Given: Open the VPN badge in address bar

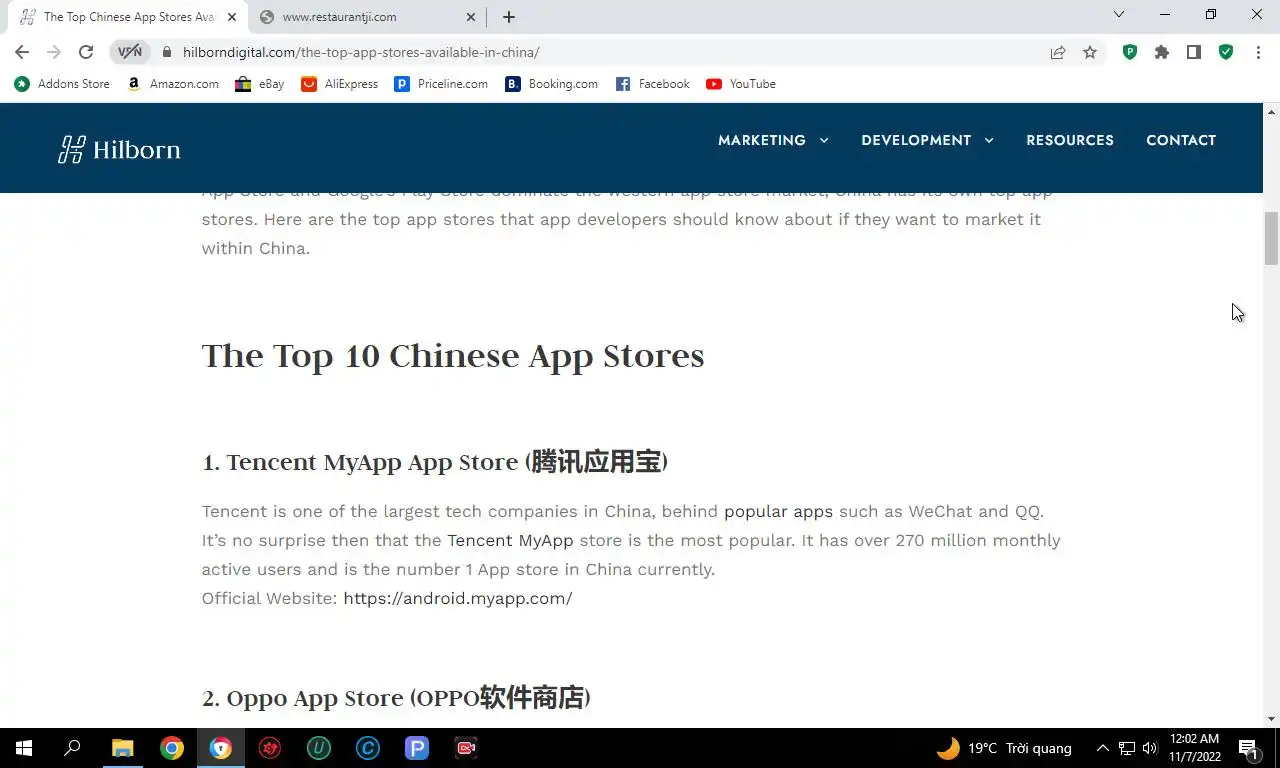Looking at the screenshot, I should point(130,52).
